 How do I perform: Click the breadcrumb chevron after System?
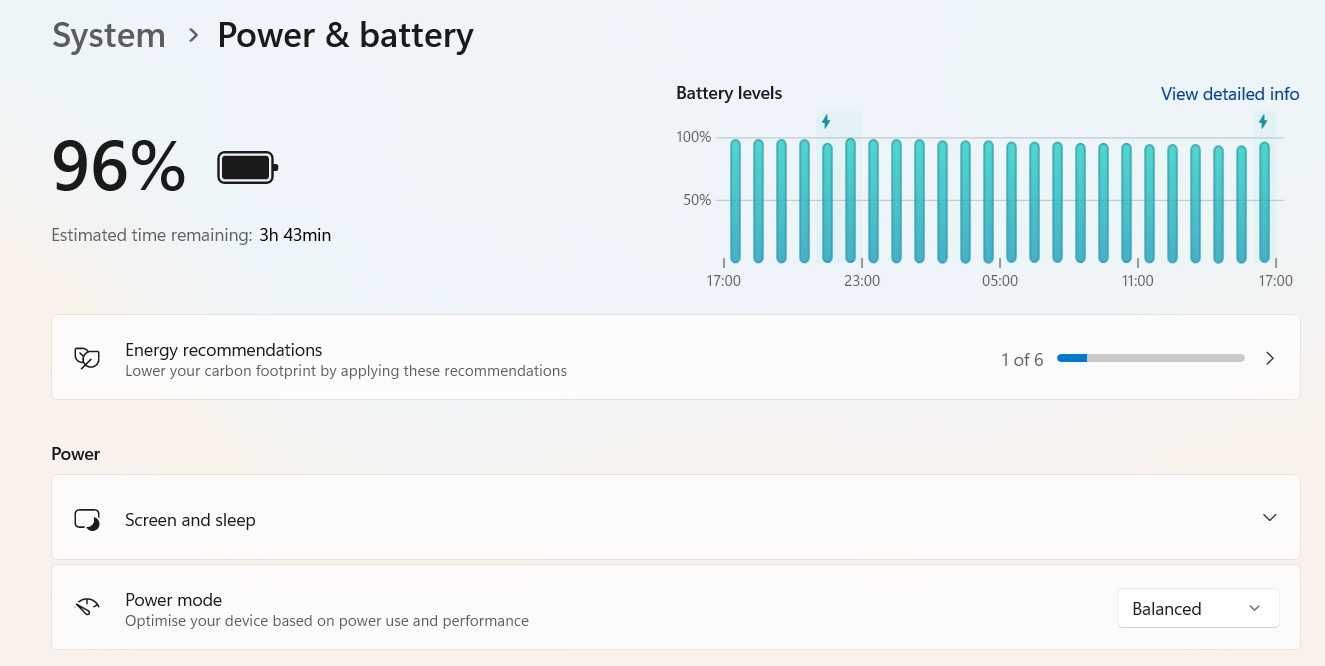coord(193,36)
